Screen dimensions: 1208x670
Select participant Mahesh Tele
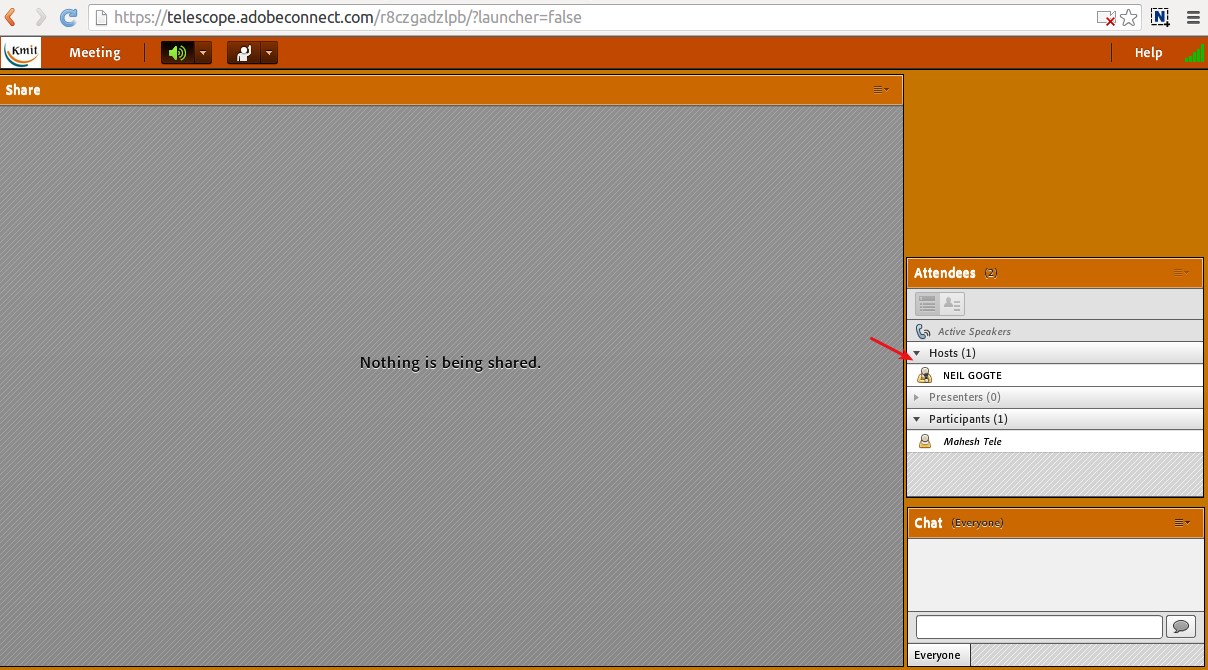1054,441
